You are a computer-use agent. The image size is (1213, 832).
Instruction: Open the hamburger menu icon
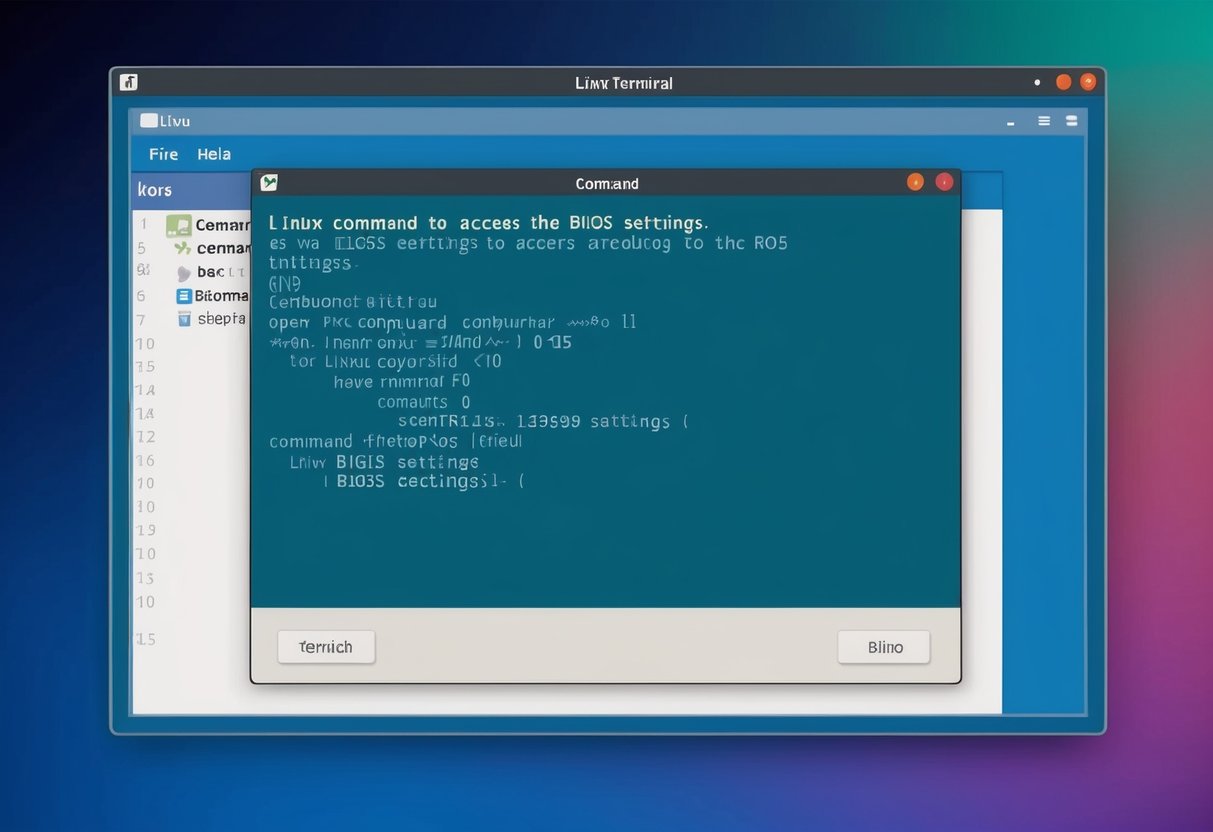tap(1043, 120)
